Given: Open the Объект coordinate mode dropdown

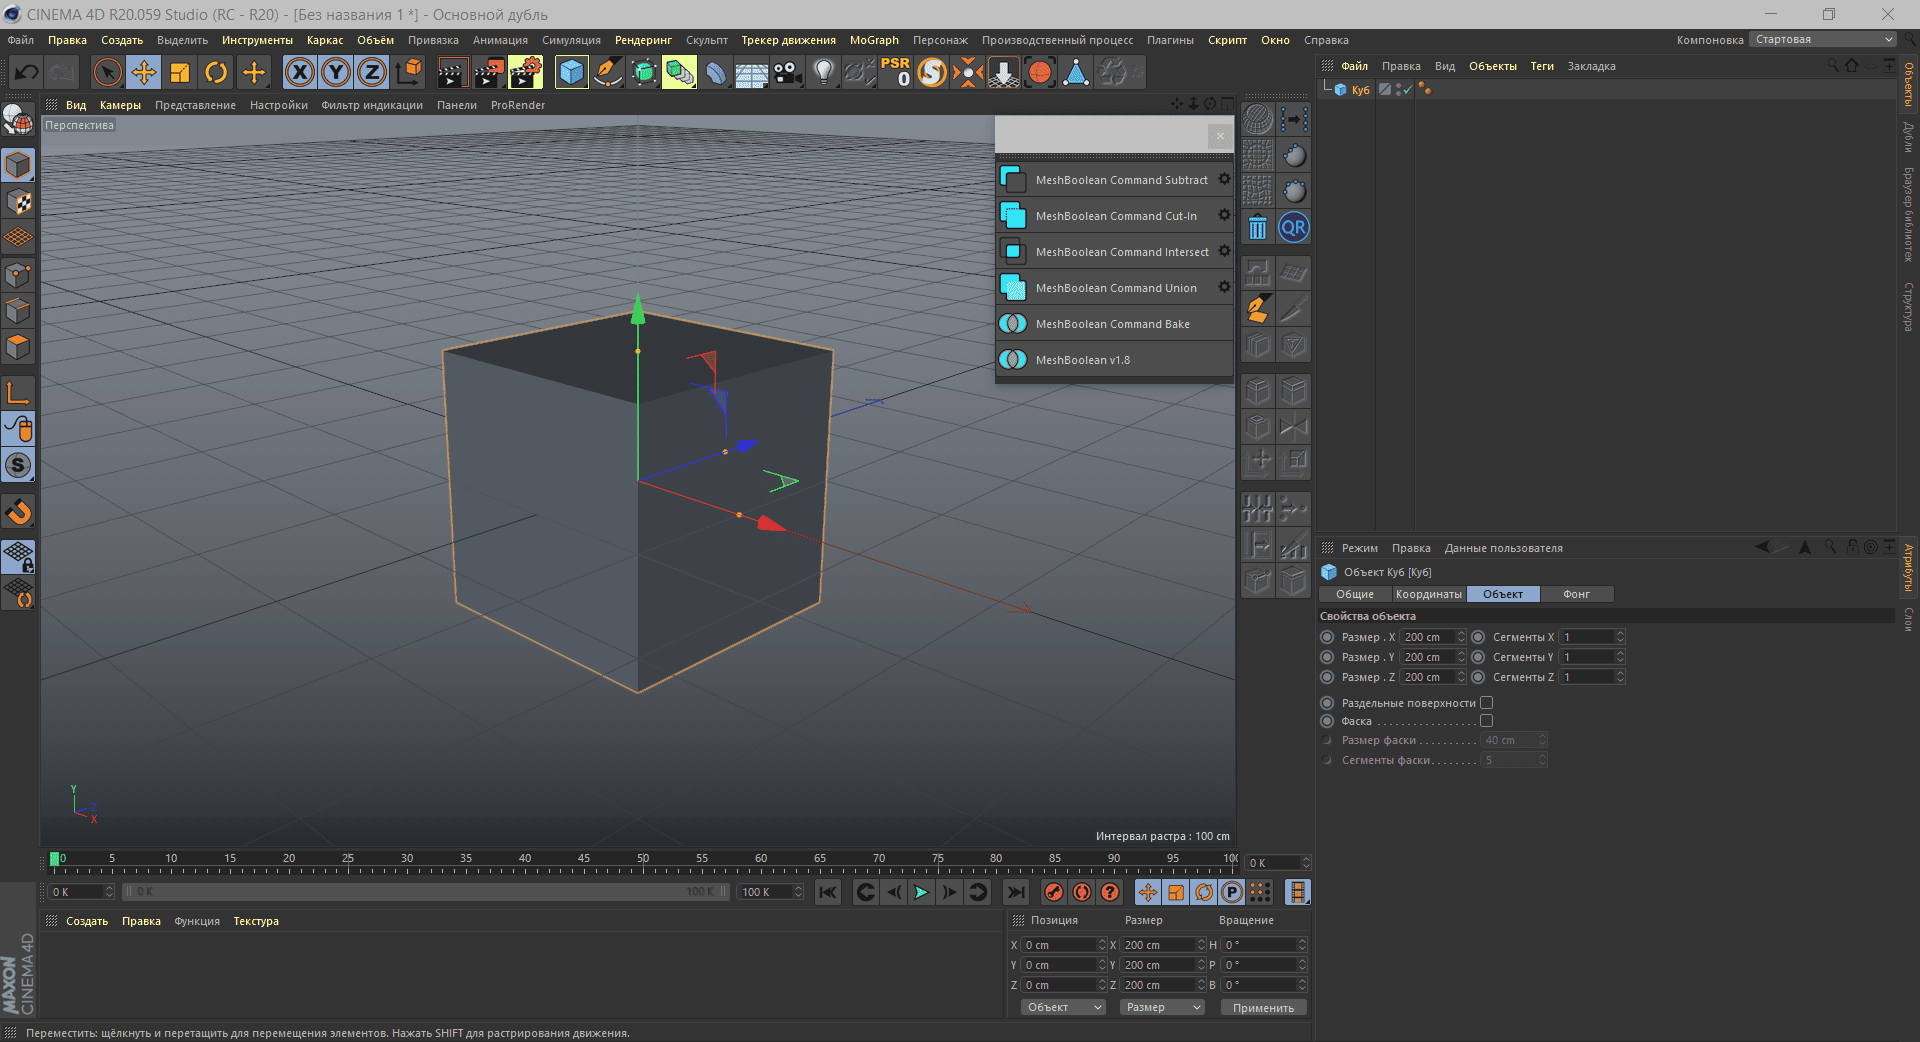Looking at the screenshot, I should tap(1063, 1007).
